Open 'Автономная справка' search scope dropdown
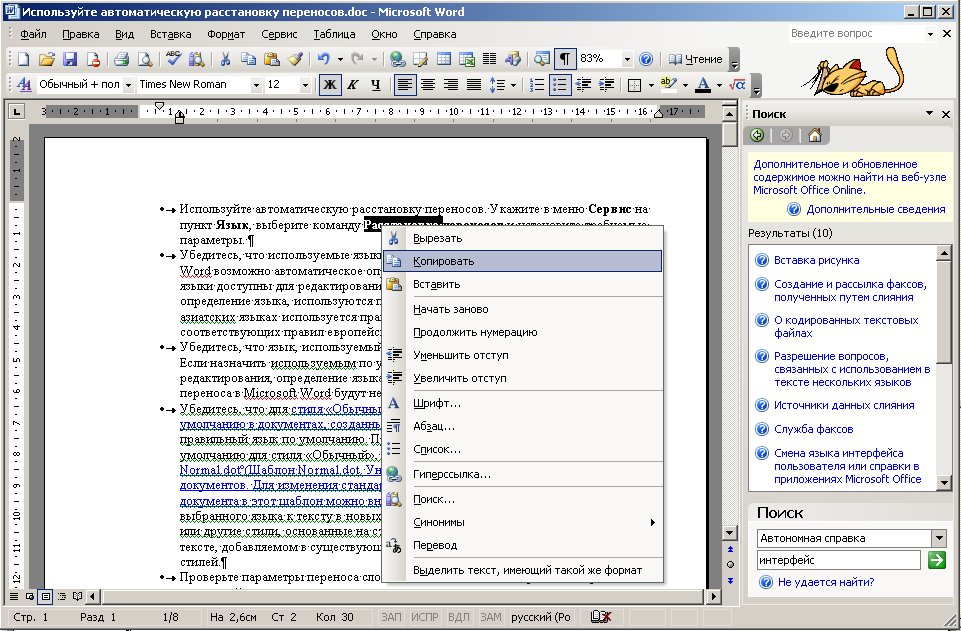This screenshot has height=631, width=961. tap(939, 538)
